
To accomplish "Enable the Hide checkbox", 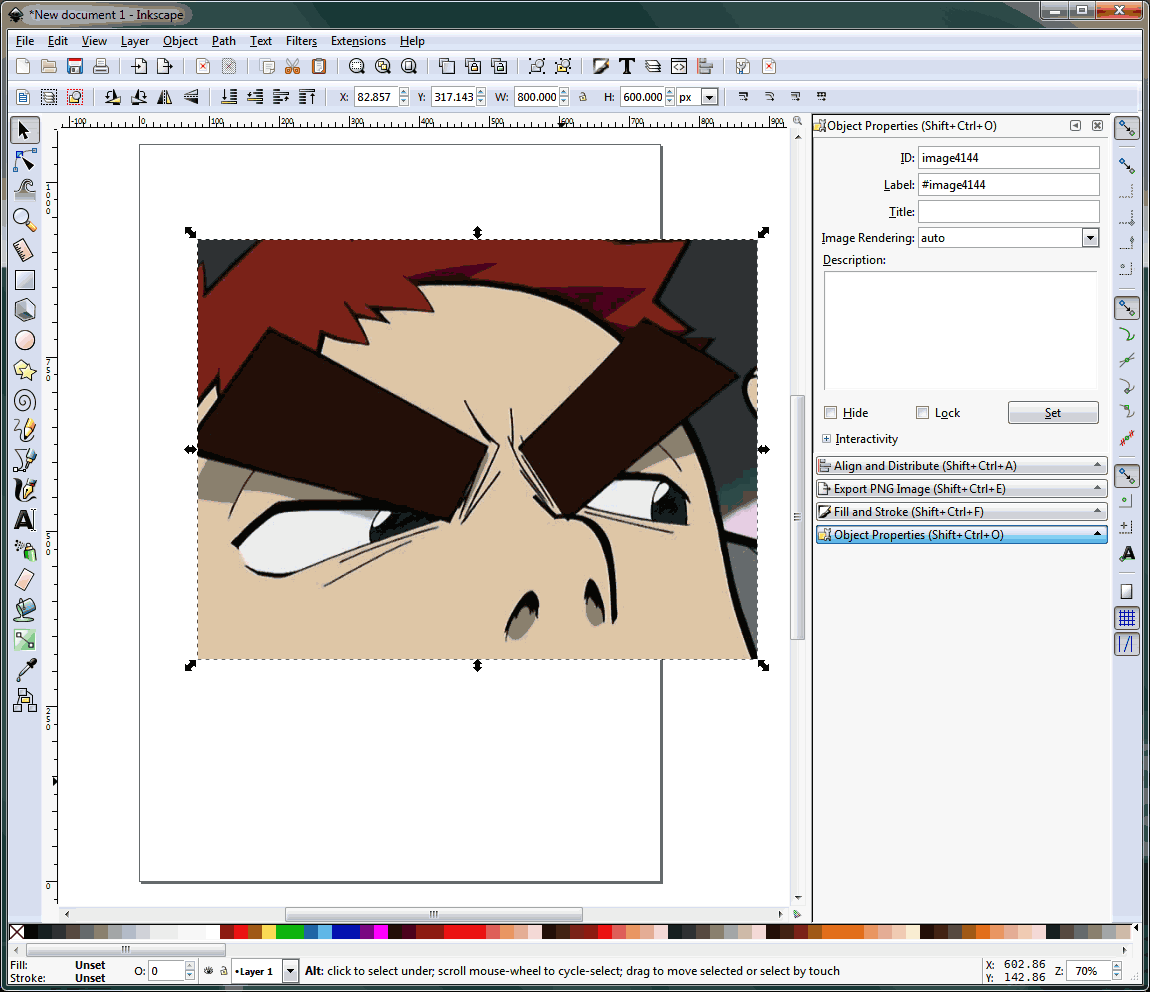I will click(x=830, y=413).
